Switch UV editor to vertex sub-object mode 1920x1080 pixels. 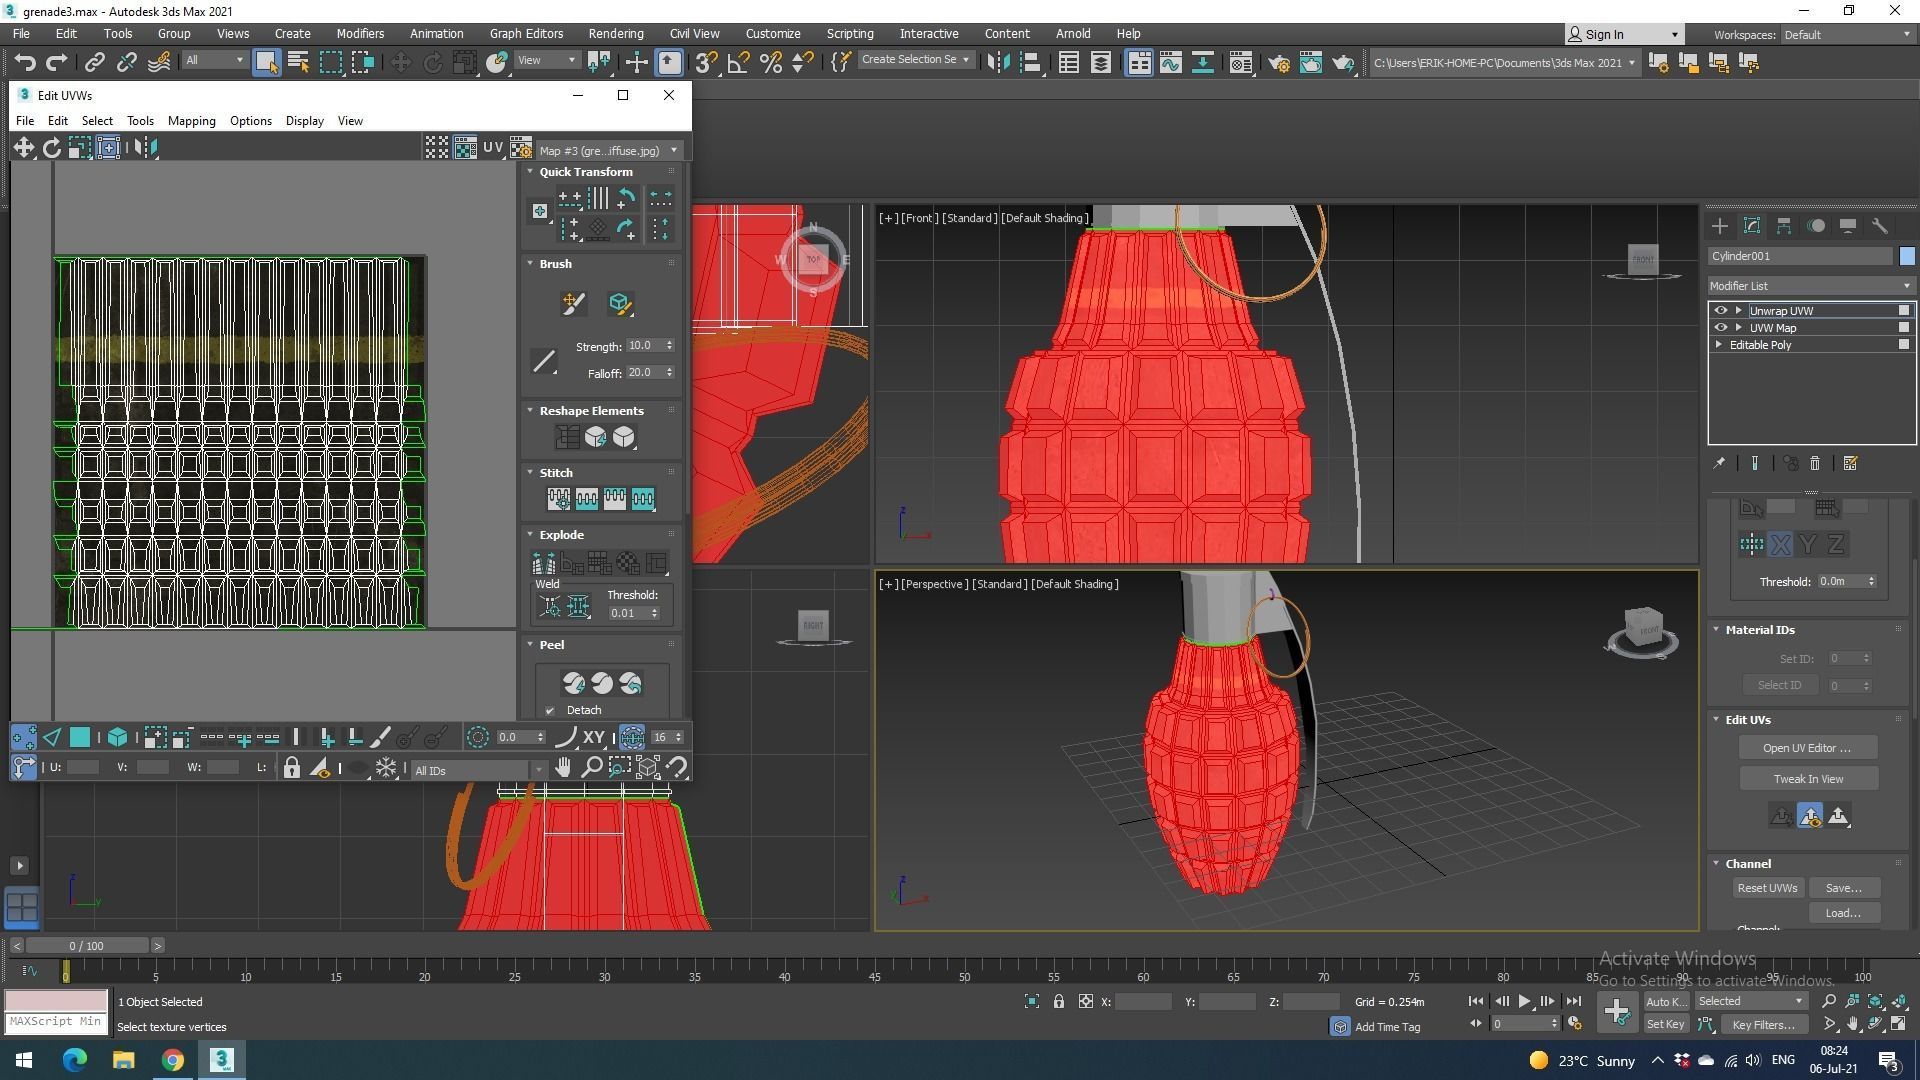[x=24, y=738]
